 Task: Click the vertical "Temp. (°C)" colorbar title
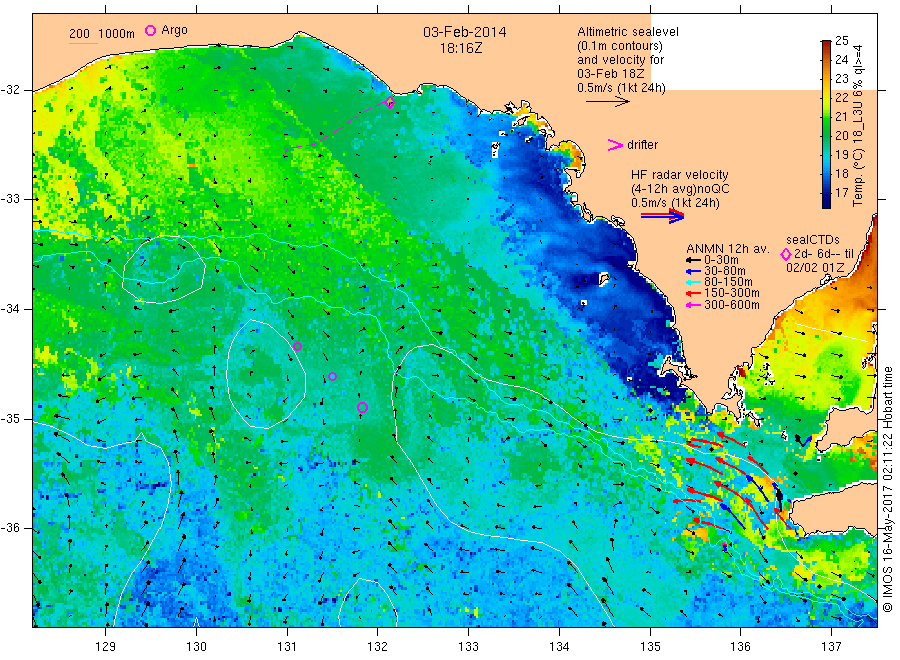tap(858, 176)
